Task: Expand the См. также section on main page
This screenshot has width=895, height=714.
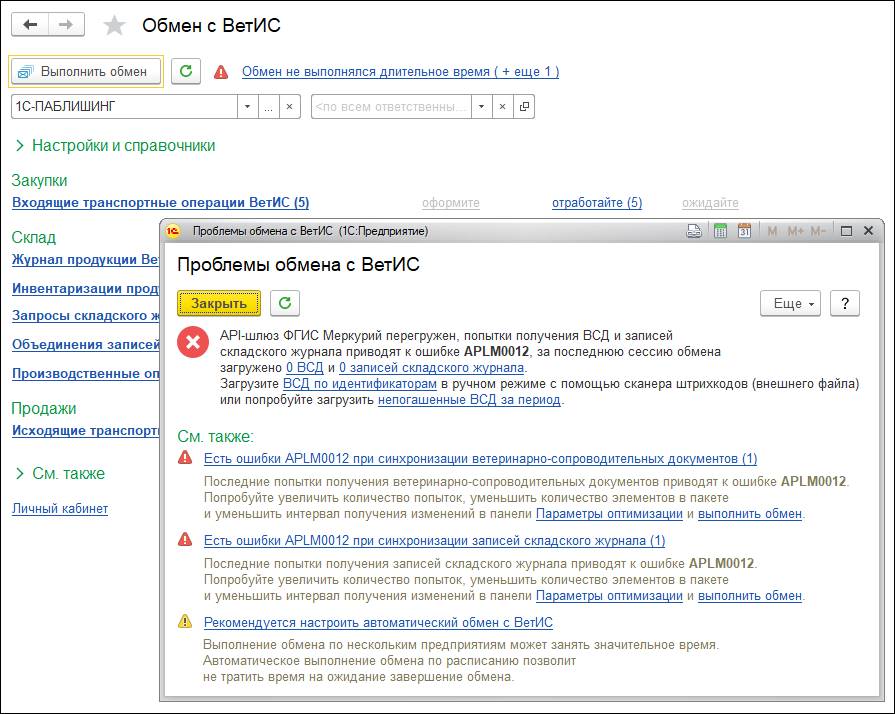Action: 61,474
